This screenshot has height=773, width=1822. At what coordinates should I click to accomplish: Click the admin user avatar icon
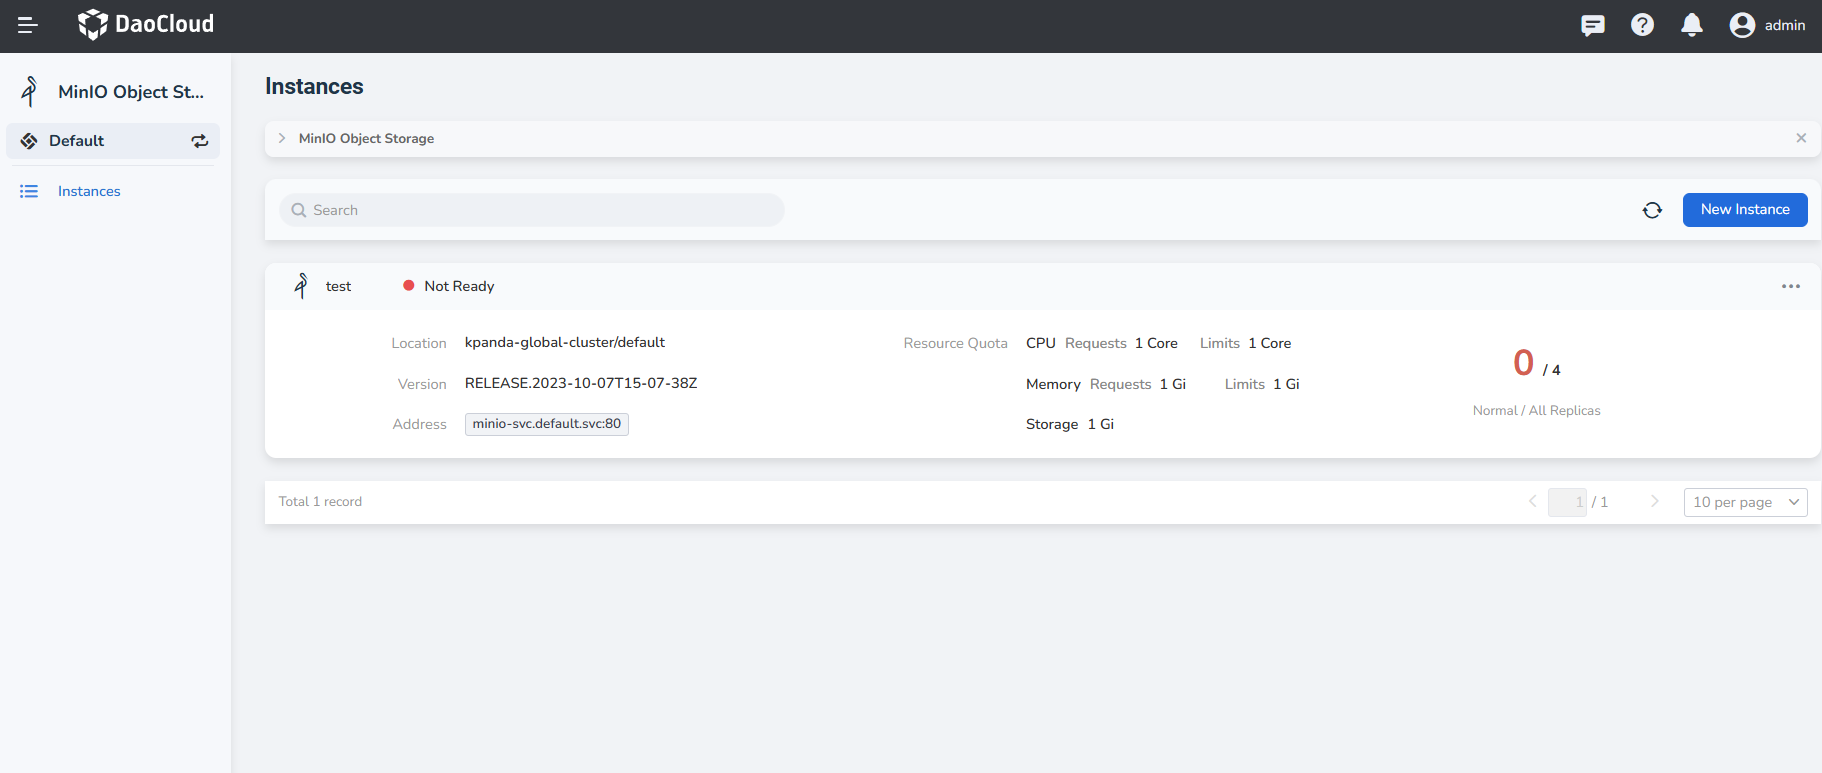(1742, 25)
